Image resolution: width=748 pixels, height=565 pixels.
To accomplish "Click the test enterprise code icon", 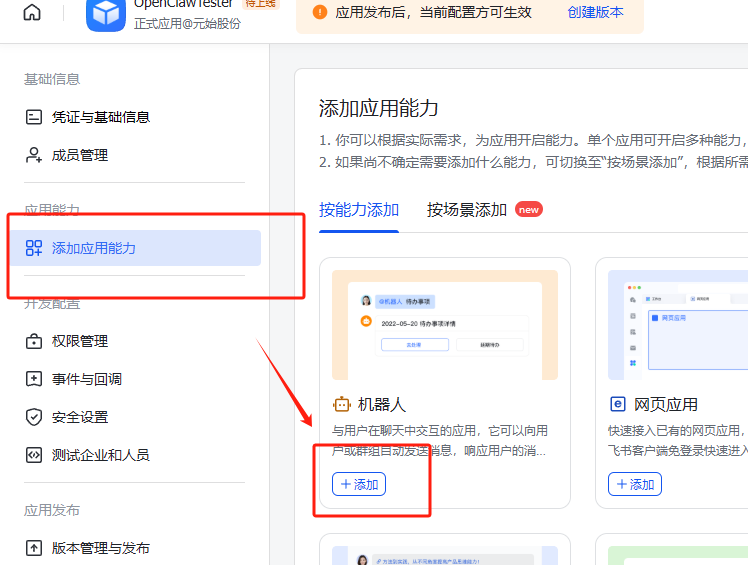I will point(34,455).
